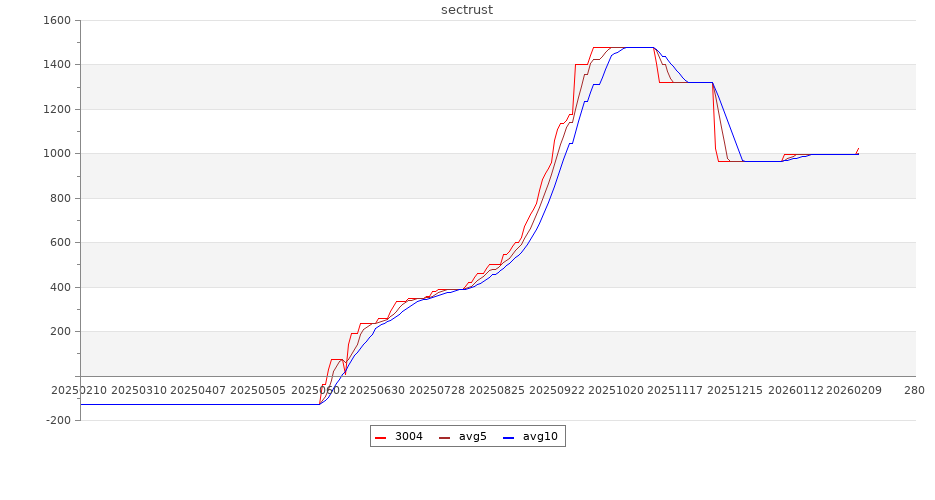Screen dimensions: 935x500
Task: Select the avg5 legend label
Action: [x=472, y=437]
